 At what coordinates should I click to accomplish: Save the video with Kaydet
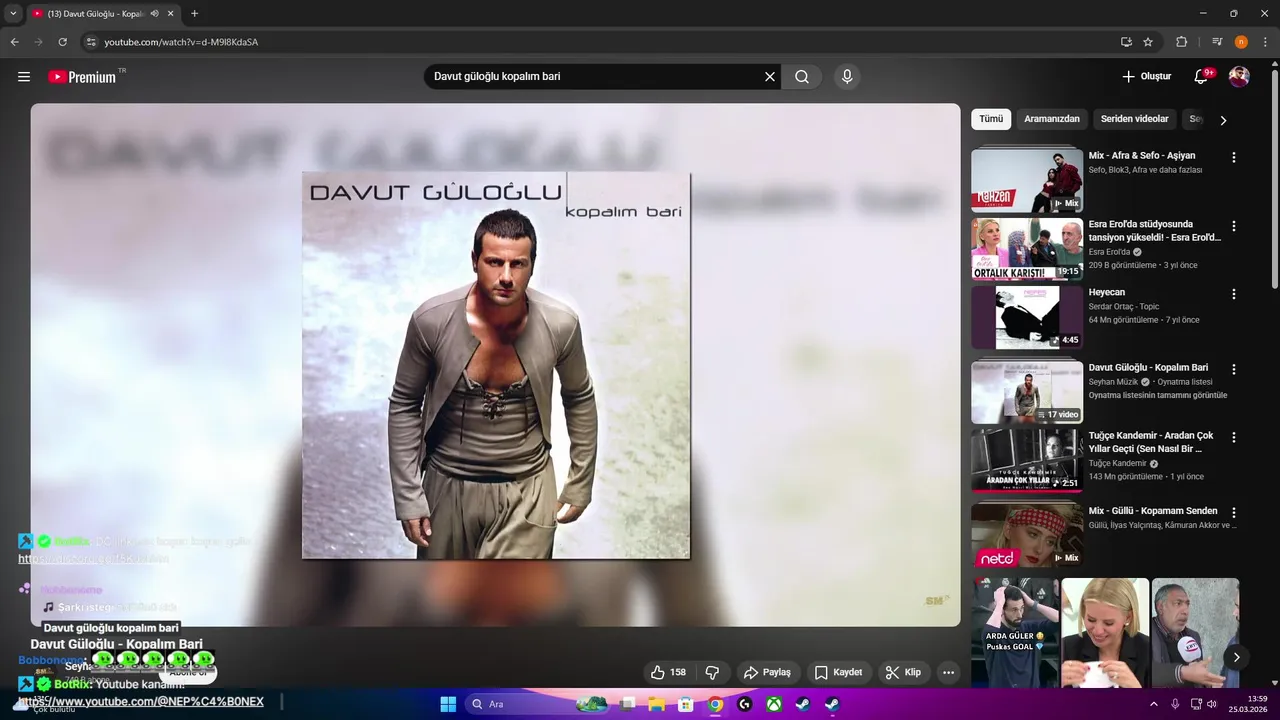pyautogui.click(x=838, y=672)
